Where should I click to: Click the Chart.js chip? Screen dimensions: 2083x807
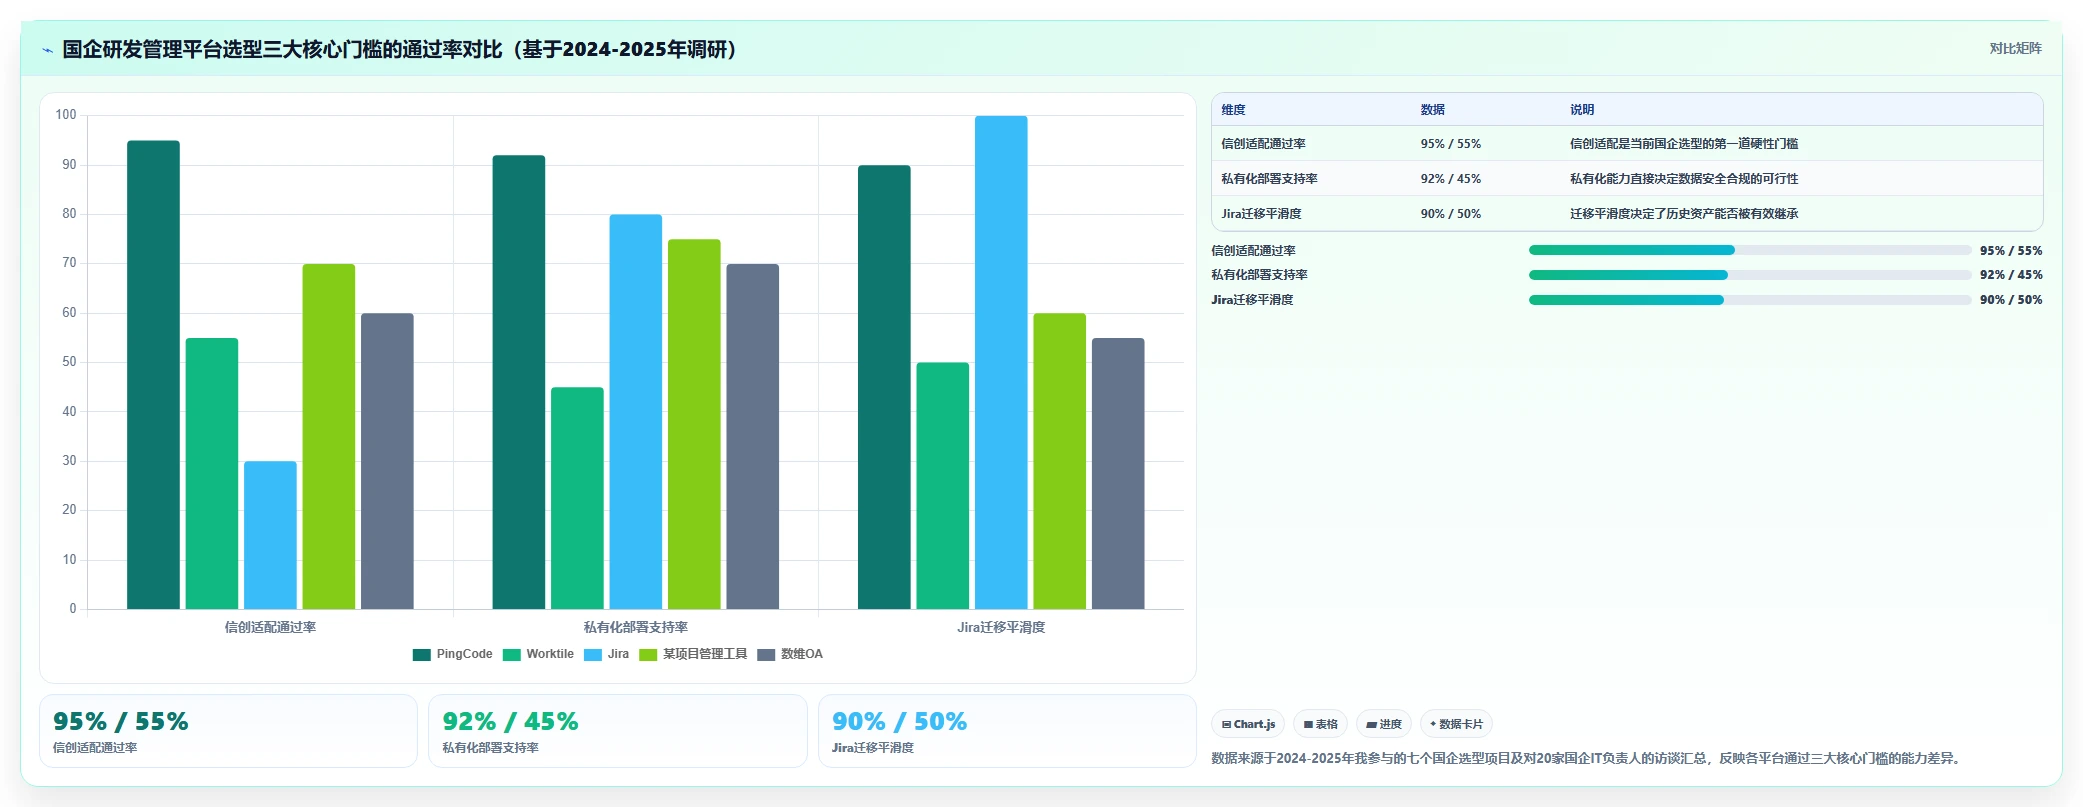(x=1248, y=724)
